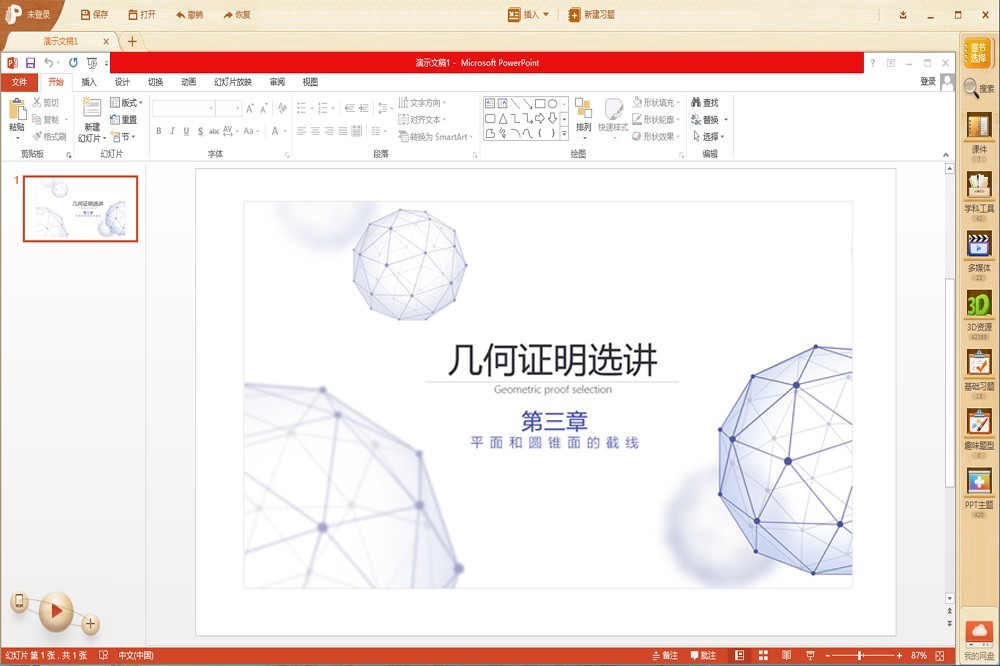Toggle bold formatting
Screen dimensions: 1000x666
pos(157,130)
